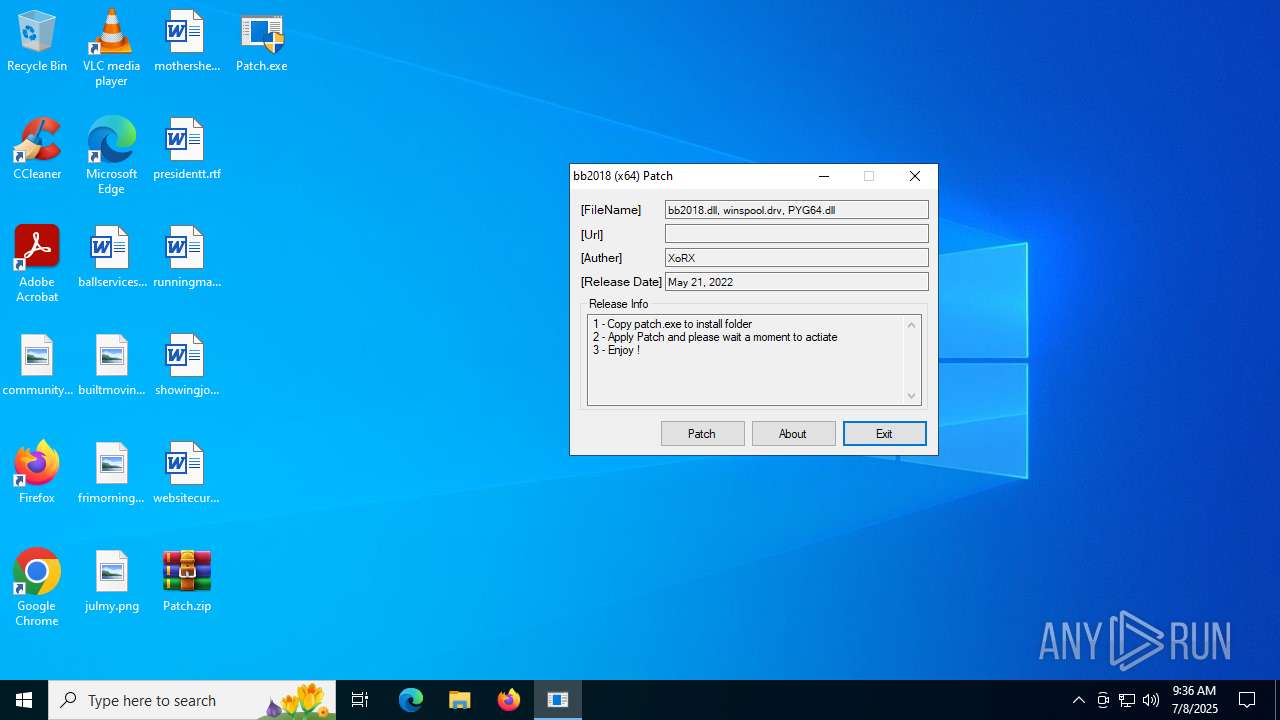This screenshot has width=1280, height=720.
Task: Select the julmy.png file icon
Action: pyautogui.click(x=111, y=582)
